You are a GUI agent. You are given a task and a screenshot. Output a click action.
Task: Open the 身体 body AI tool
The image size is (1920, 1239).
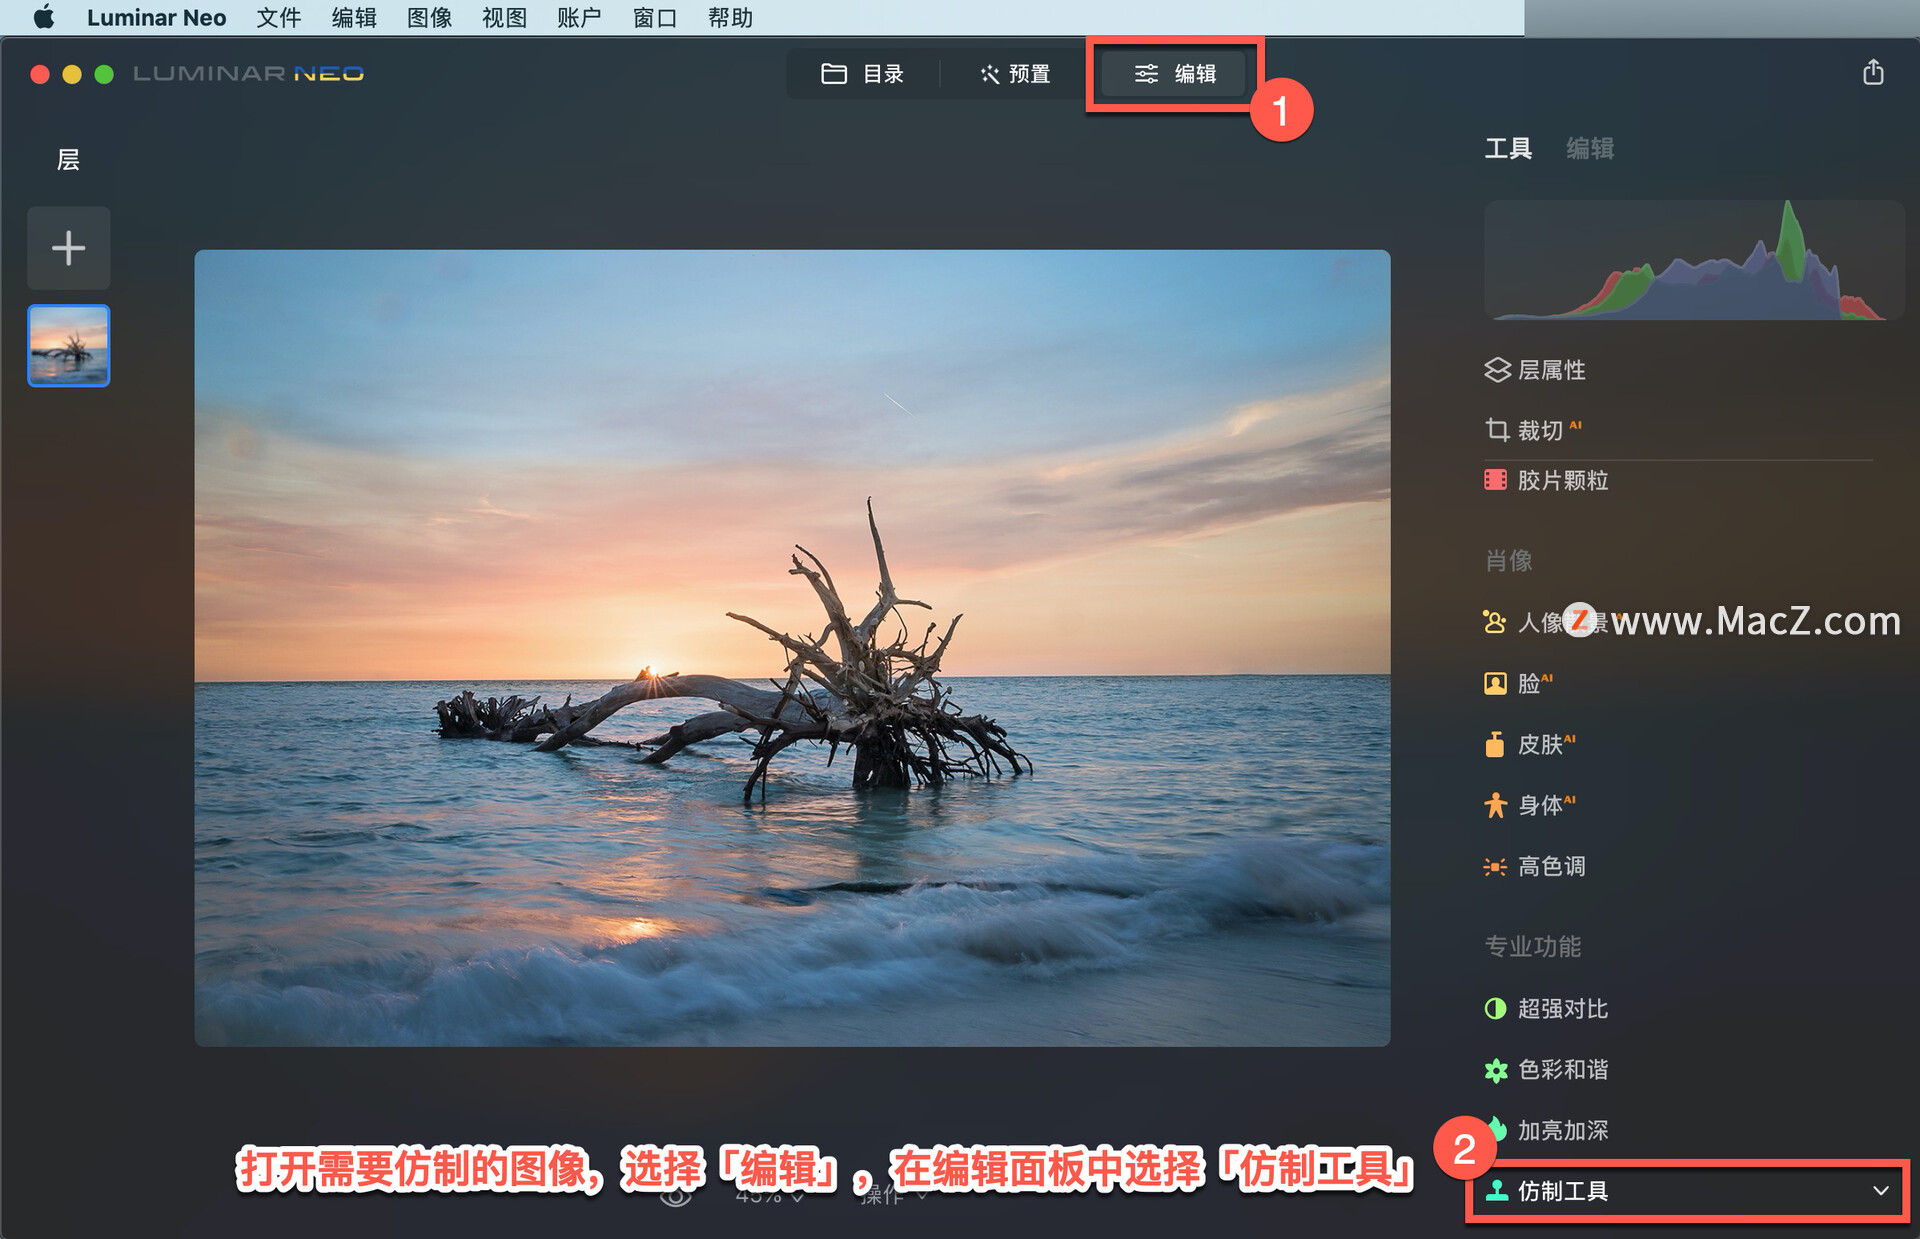pos(1529,805)
